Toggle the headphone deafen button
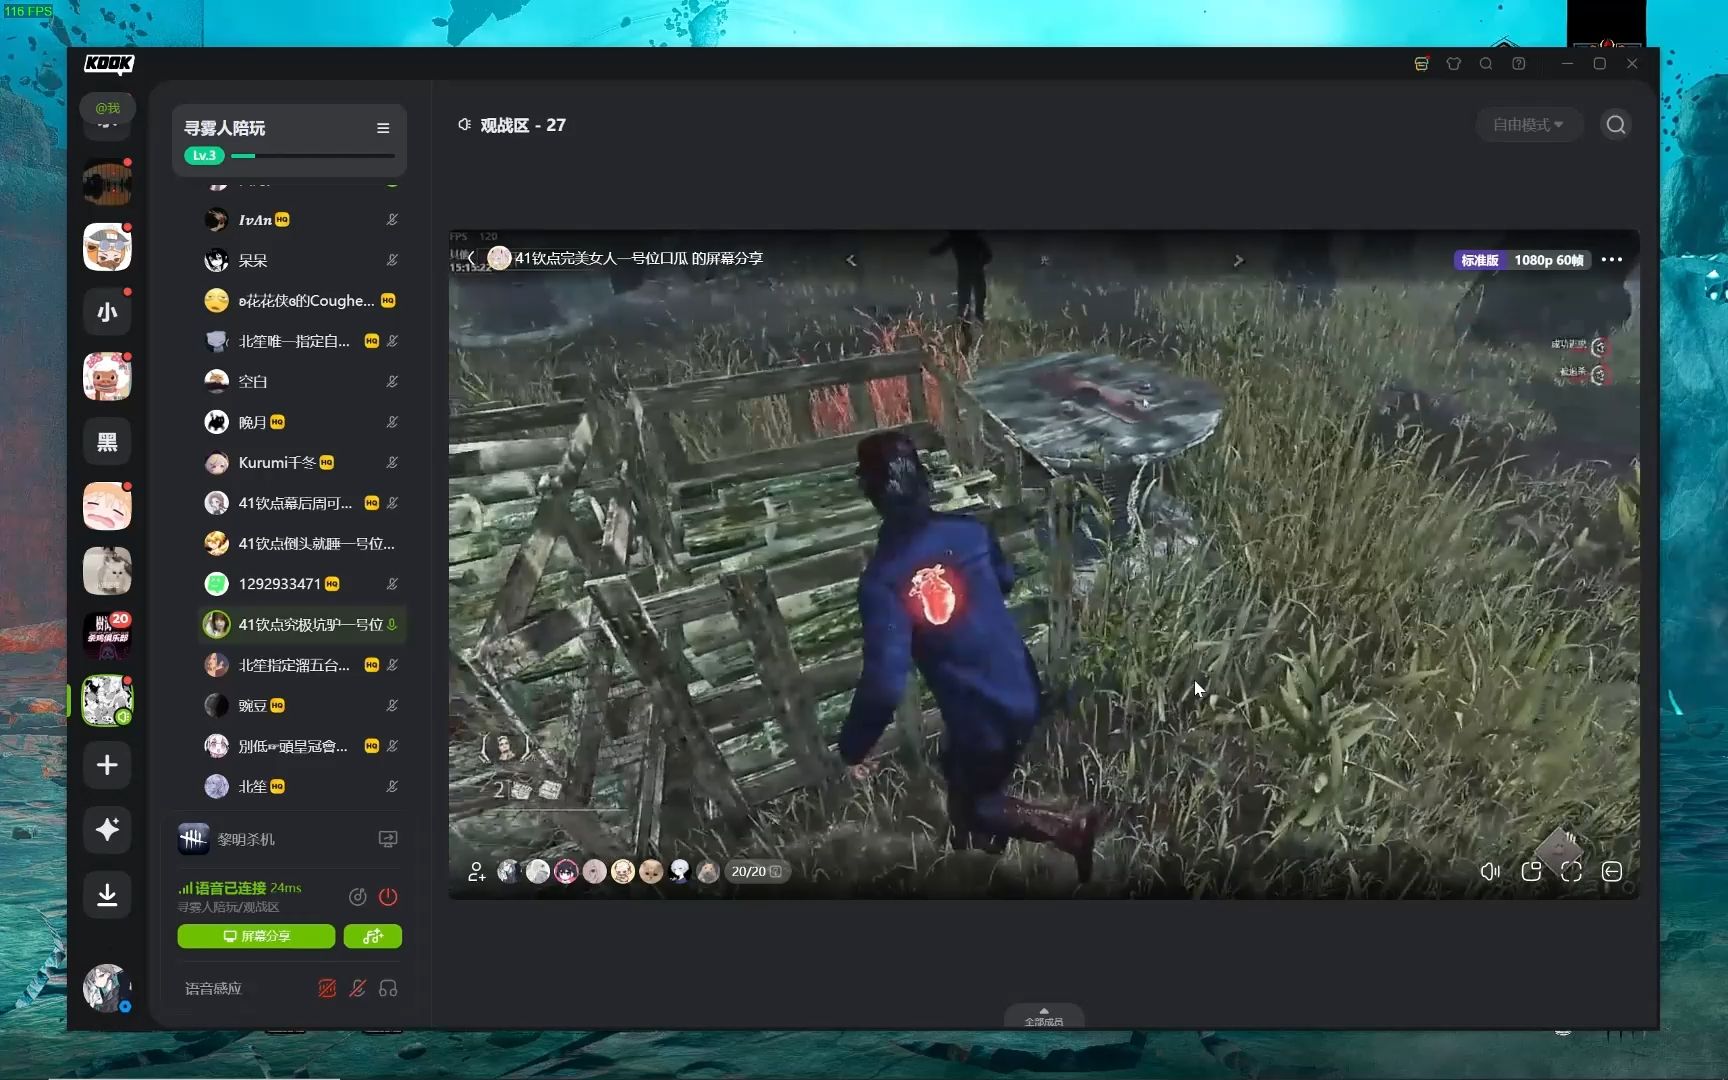The image size is (1728, 1080). click(x=388, y=989)
